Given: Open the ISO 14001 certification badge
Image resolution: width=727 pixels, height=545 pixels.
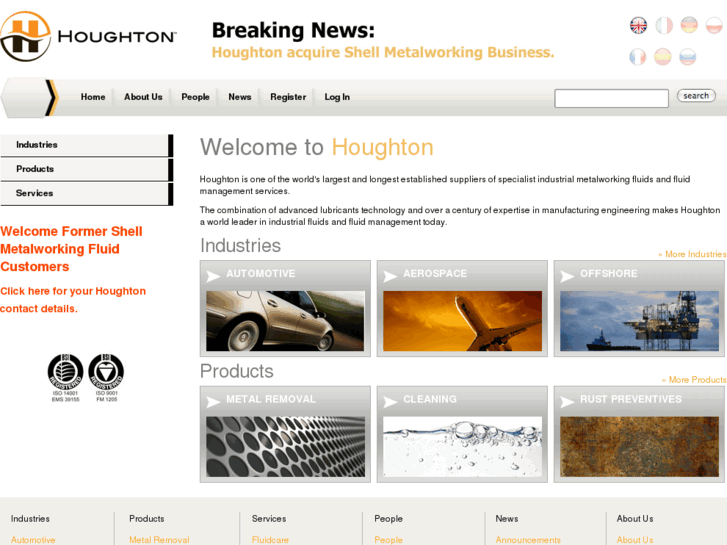Looking at the screenshot, I should click(65, 378).
